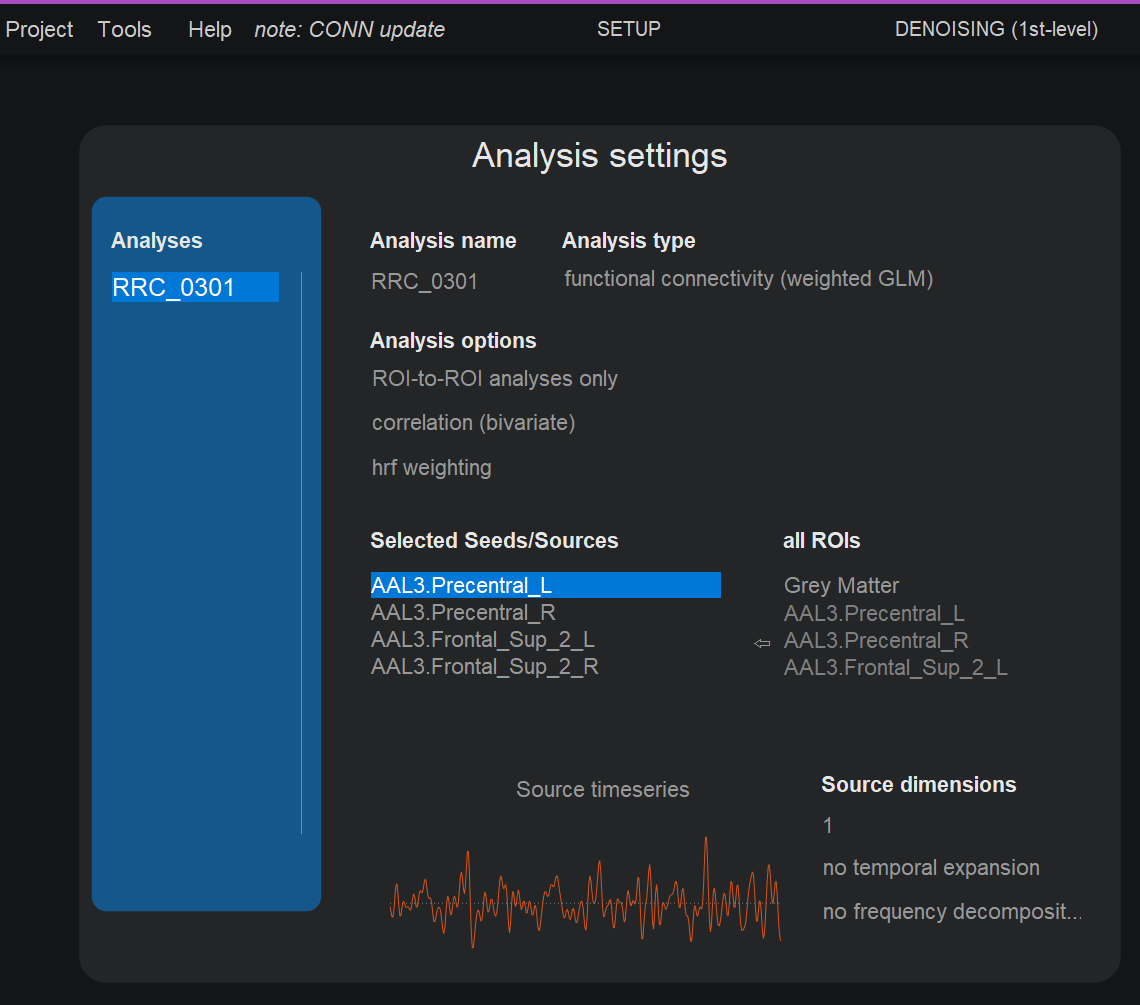Screen dimensions: 1140x1005
Task: Switch to DENOISING (1st-level) tab
Action: click(996, 29)
